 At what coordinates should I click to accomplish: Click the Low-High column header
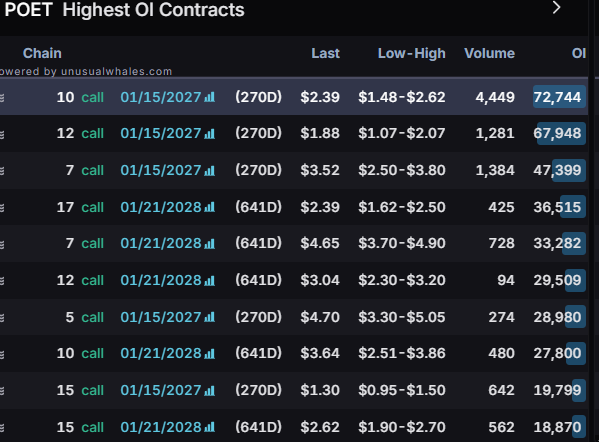[x=411, y=53]
